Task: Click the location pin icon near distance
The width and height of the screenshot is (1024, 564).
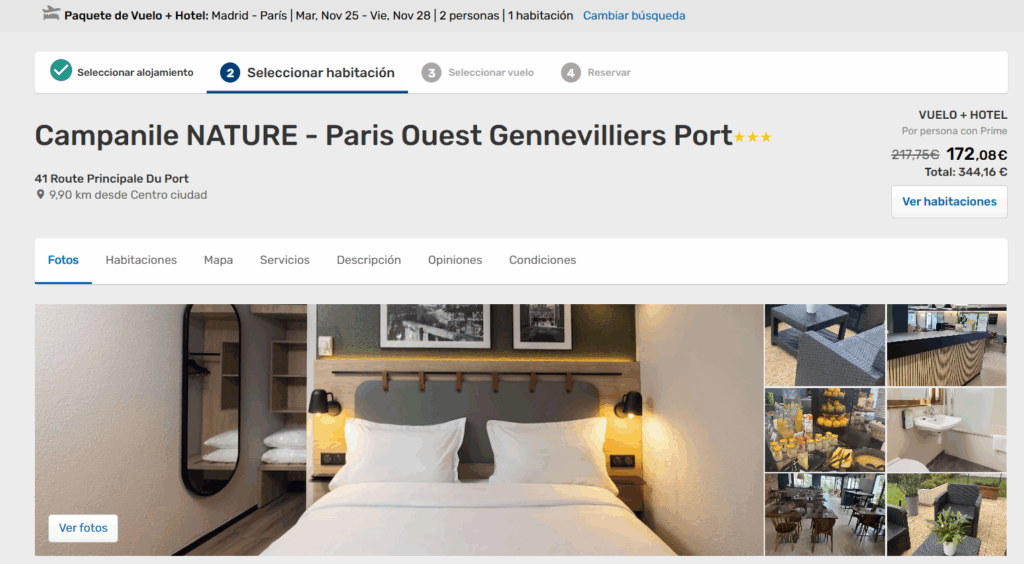Action: 40,195
